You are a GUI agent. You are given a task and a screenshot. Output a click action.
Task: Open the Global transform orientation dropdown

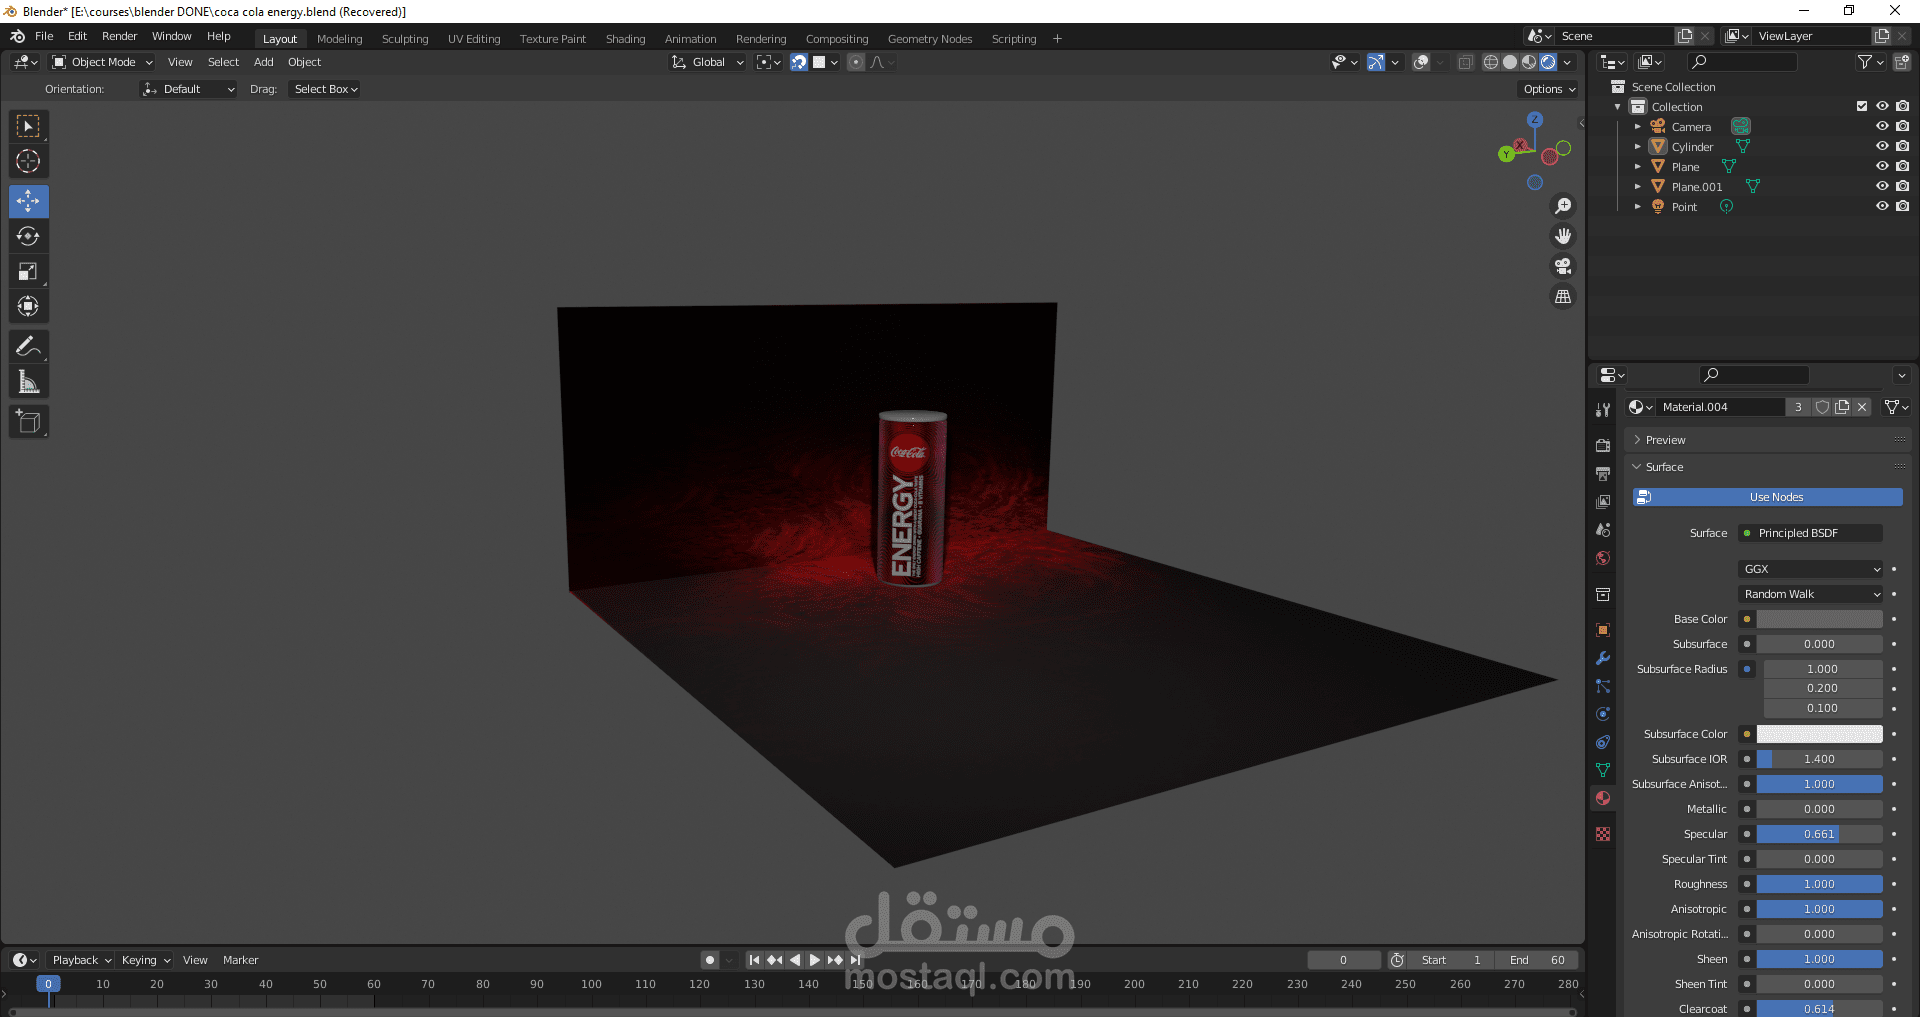(708, 62)
